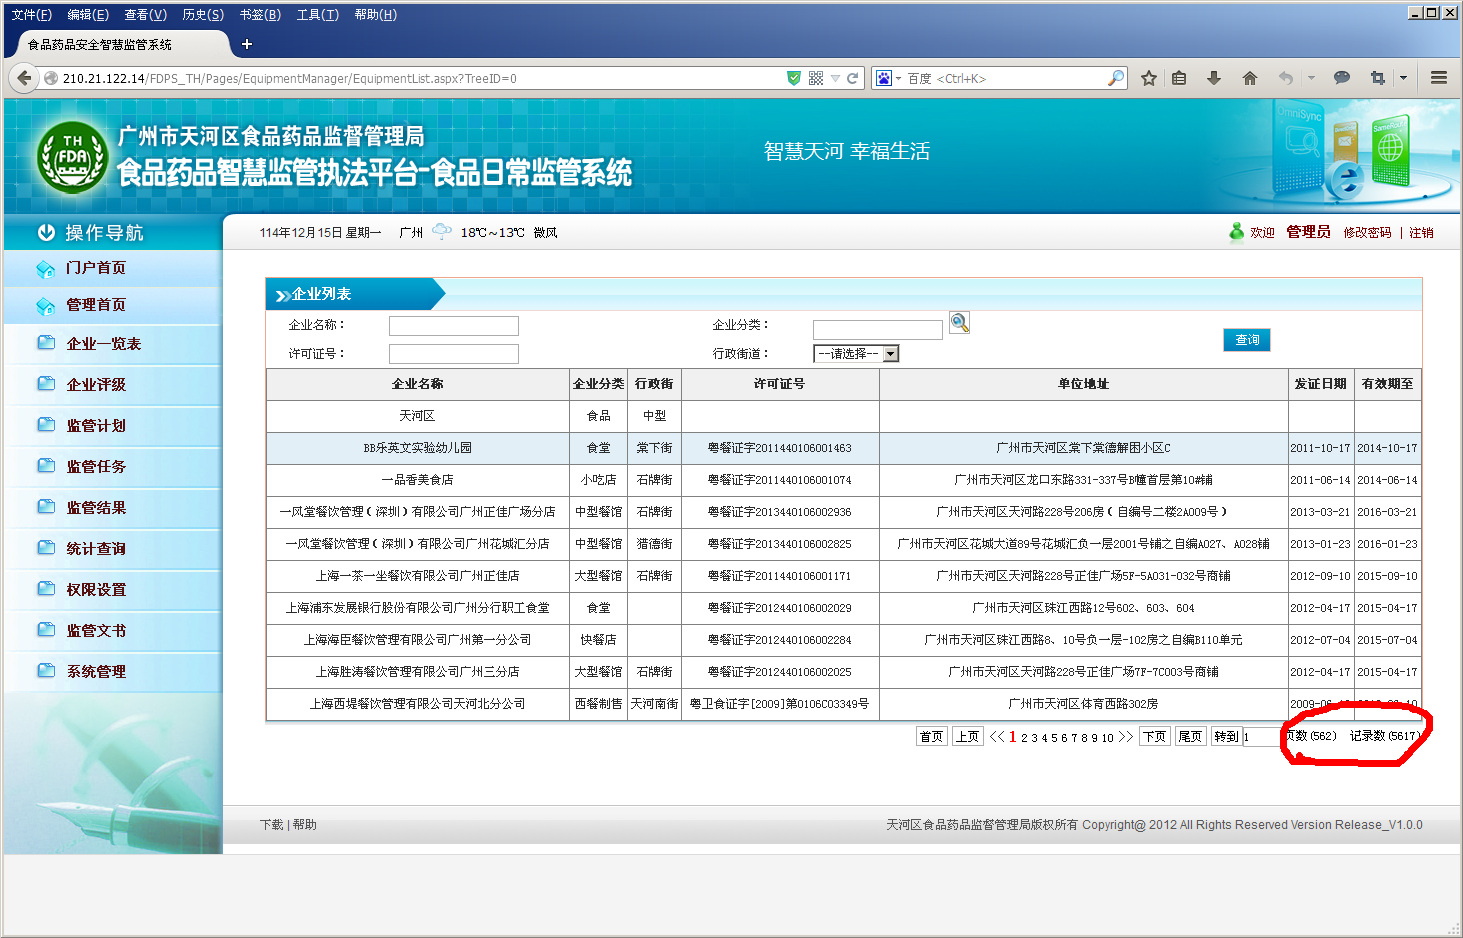Click 注销 to log out

[1421, 233]
